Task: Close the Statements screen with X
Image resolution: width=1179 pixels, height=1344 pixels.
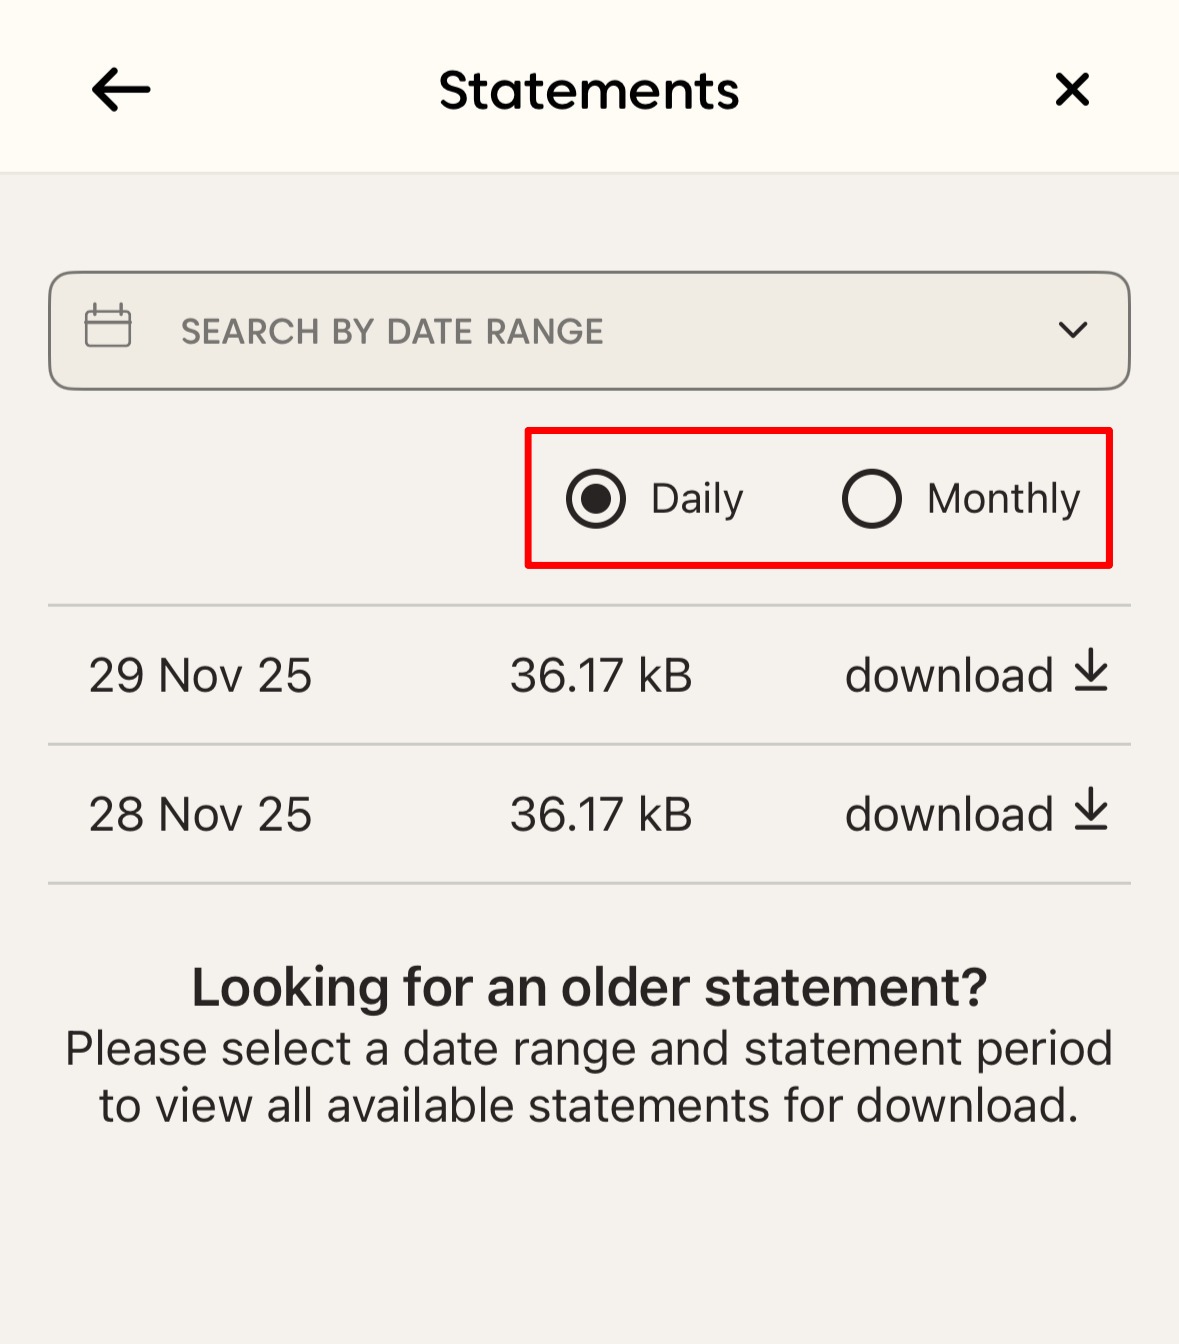Action: pos(1072,90)
